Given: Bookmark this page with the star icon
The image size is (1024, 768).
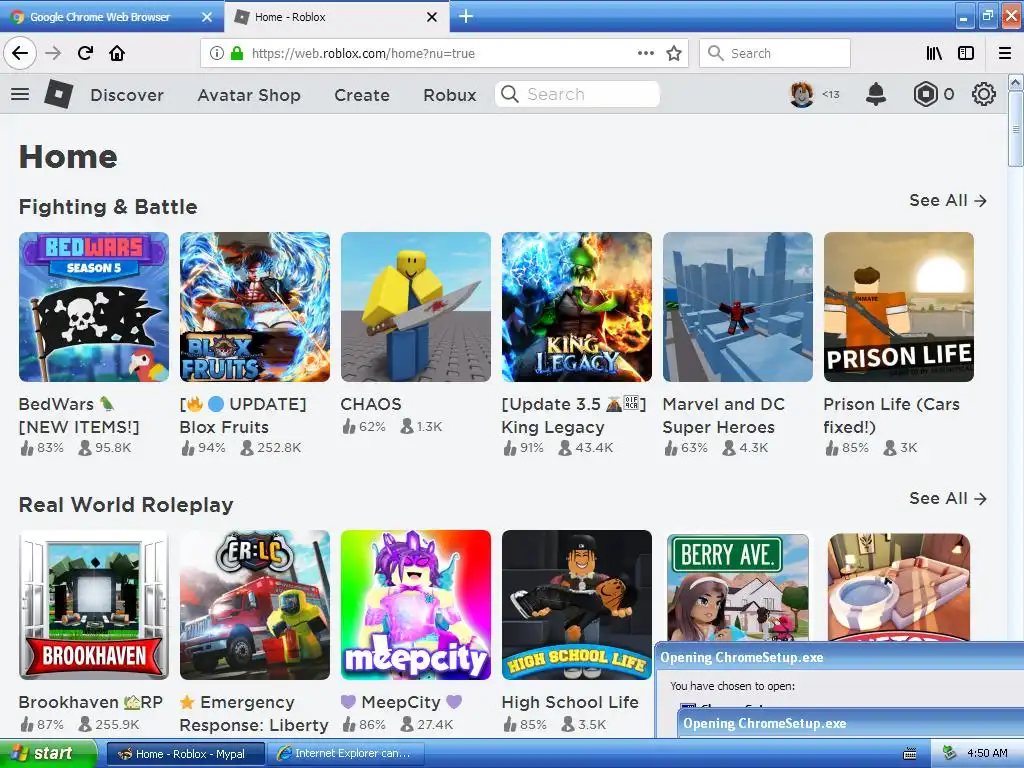Looking at the screenshot, I should tap(674, 53).
